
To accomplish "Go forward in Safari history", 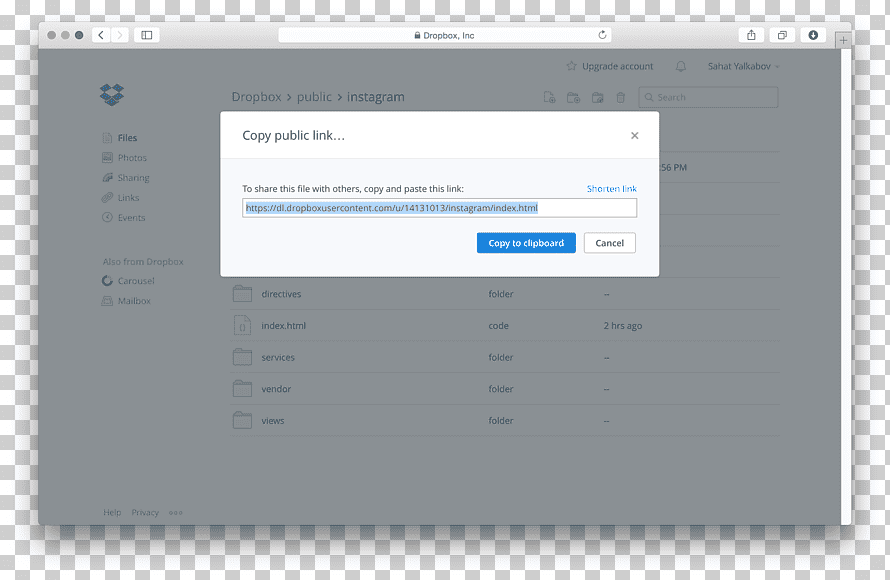I will [x=119, y=35].
